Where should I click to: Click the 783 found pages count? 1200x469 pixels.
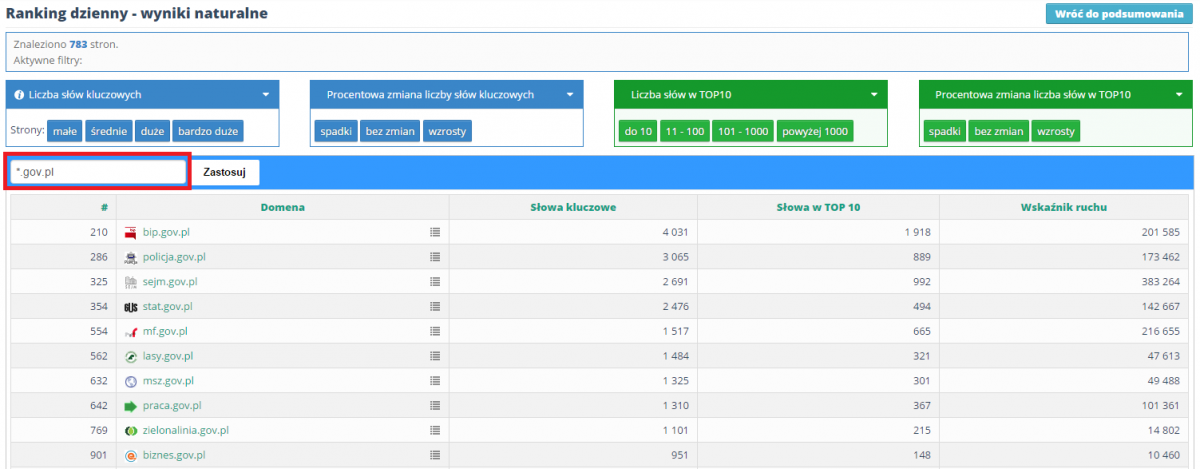point(79,45)
